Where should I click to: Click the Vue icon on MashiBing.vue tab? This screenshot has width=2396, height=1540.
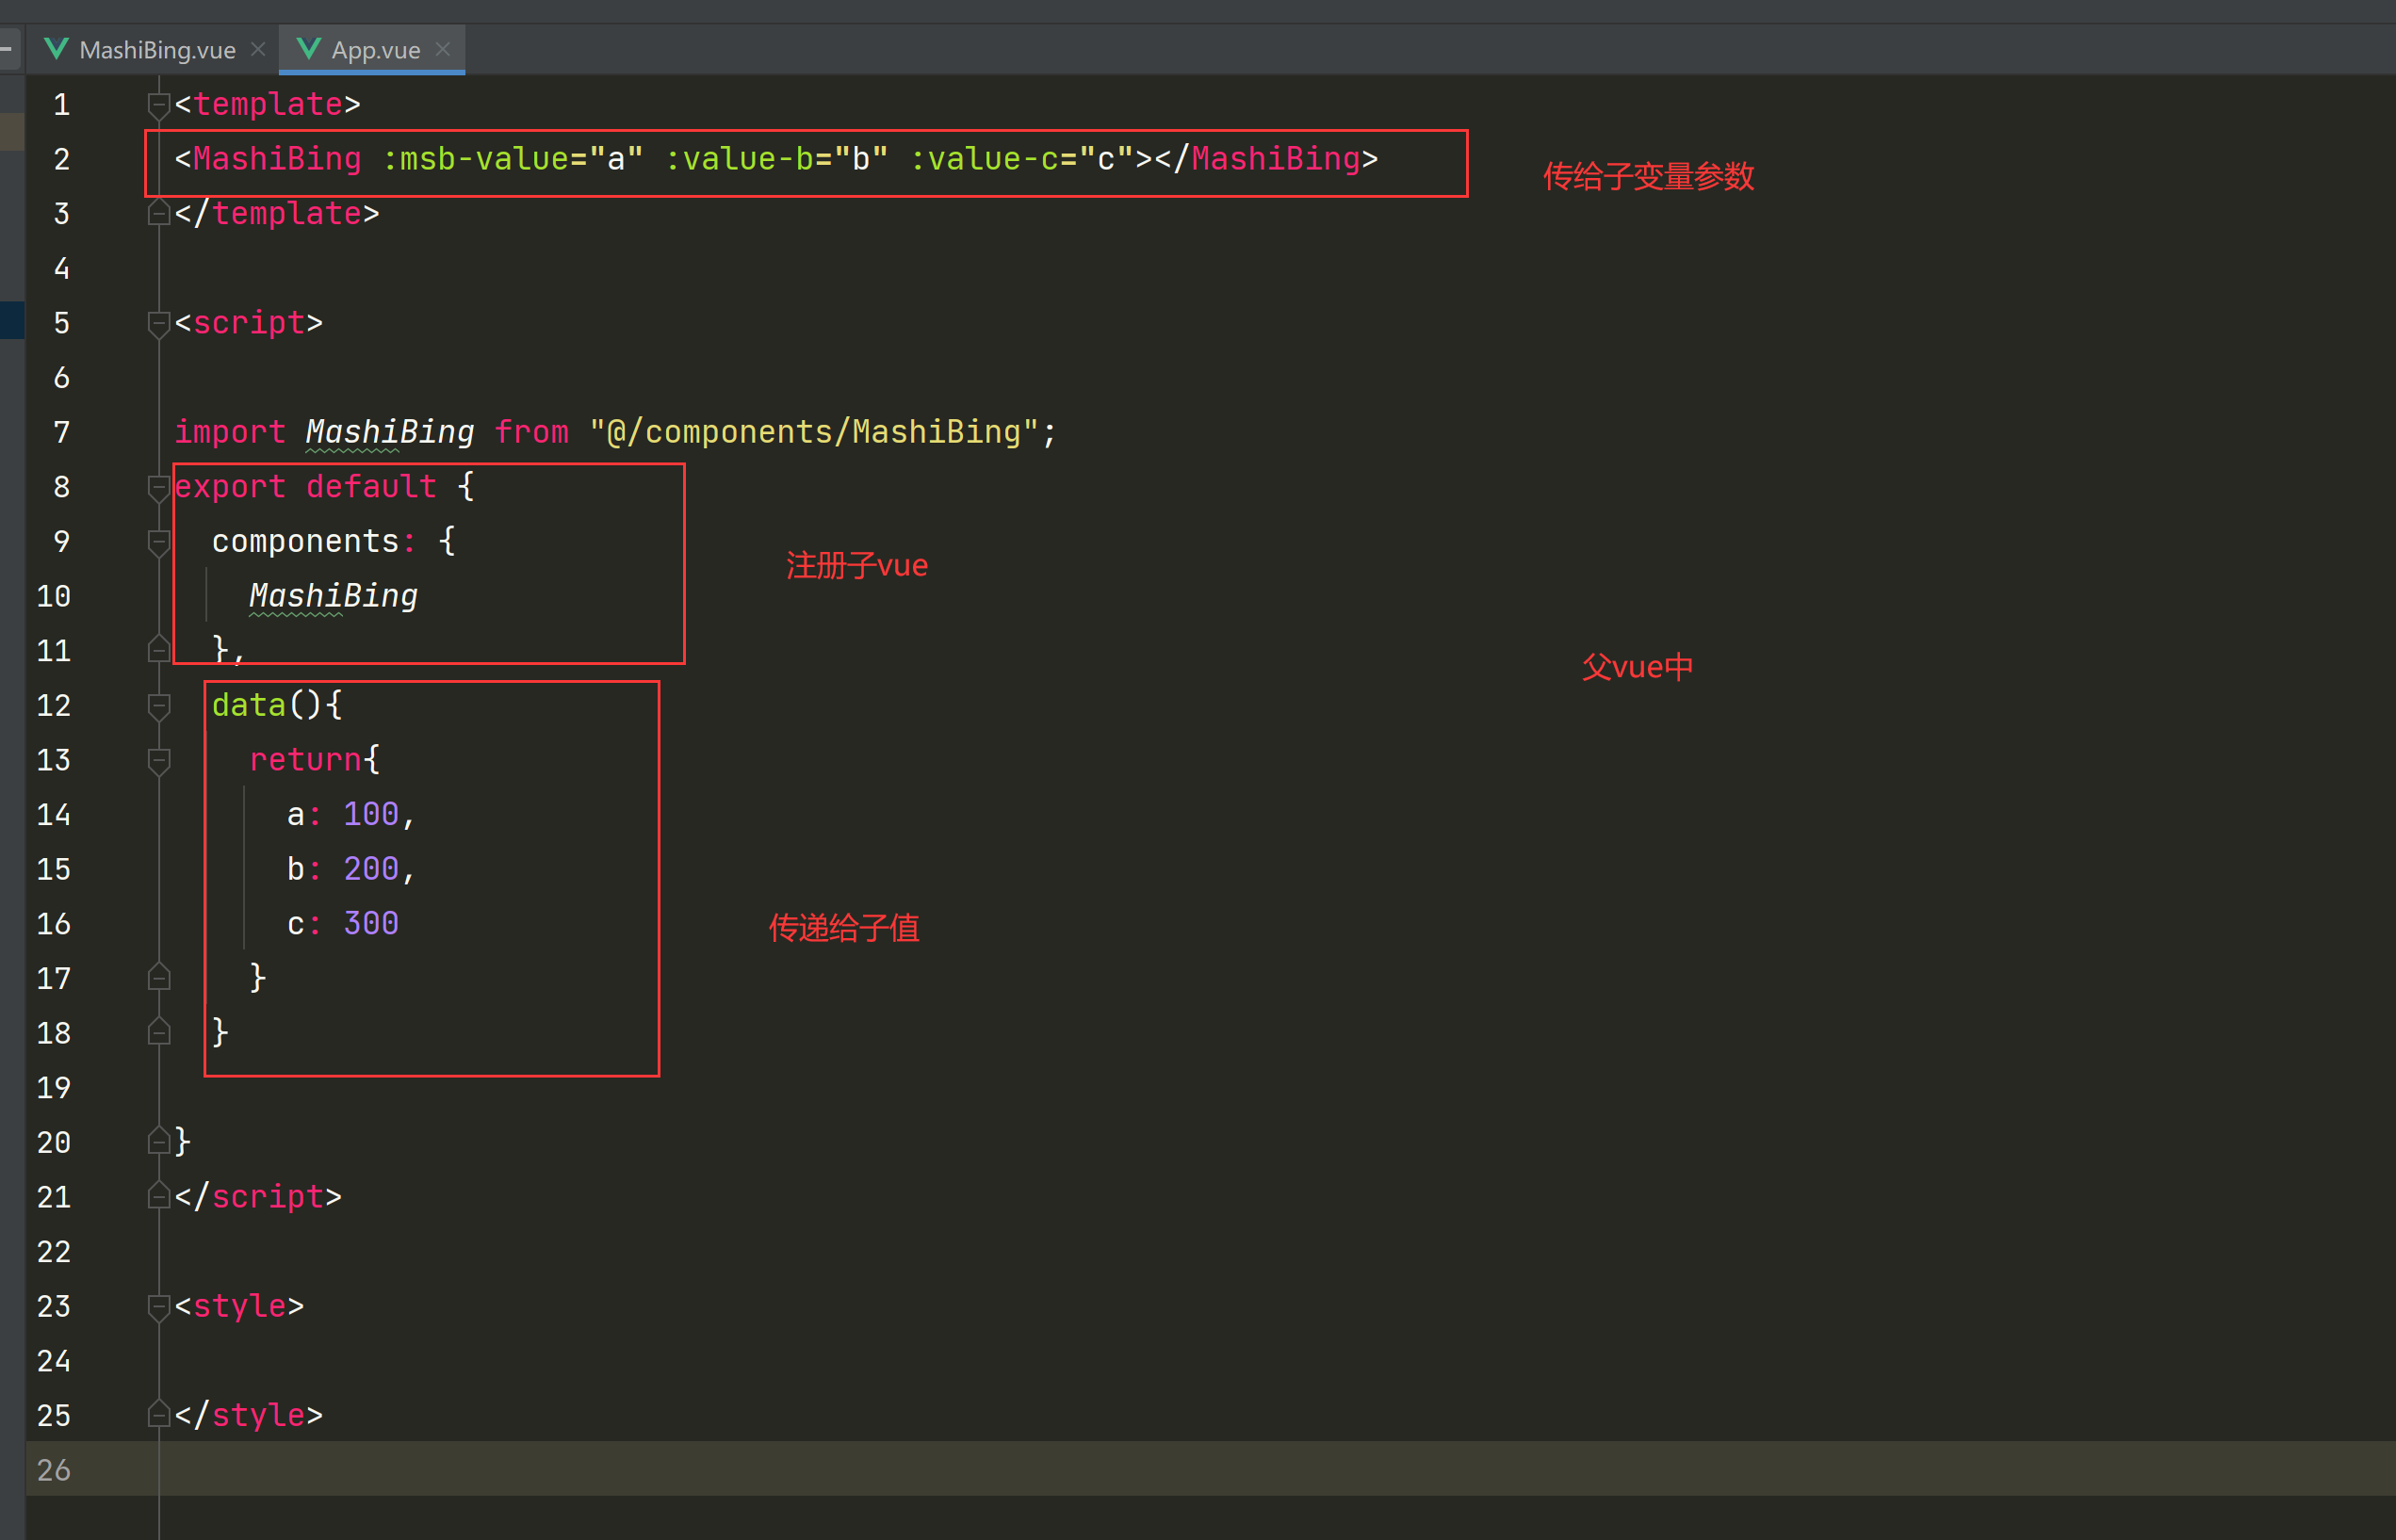[x=58, y=49]
